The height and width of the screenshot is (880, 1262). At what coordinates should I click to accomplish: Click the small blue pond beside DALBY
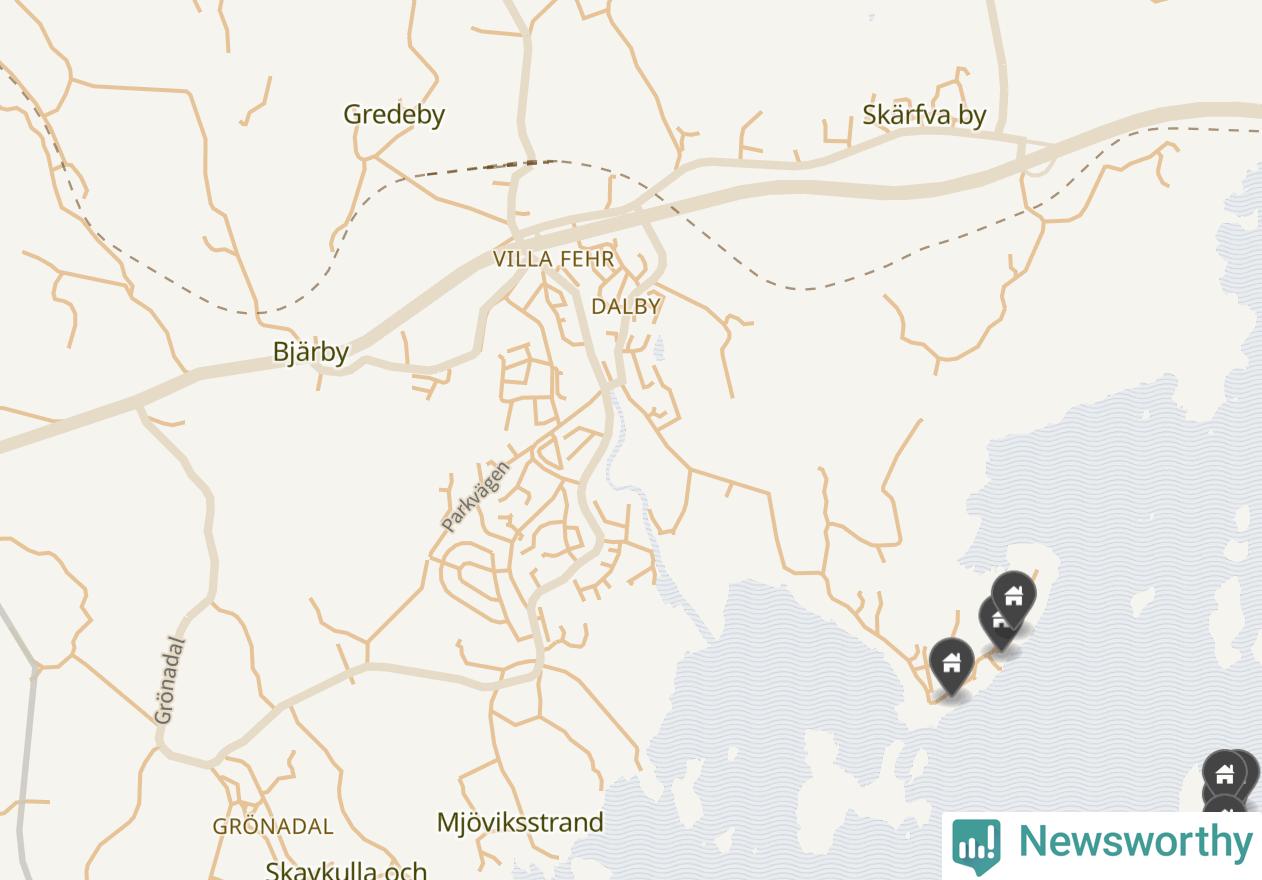tap(658, 348)
